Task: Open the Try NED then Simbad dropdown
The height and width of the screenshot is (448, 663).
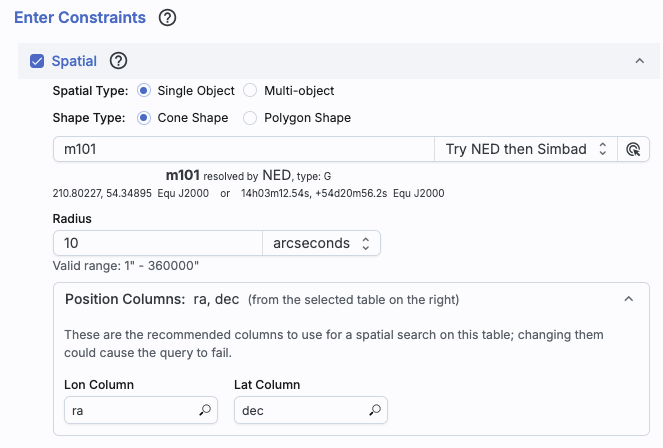Action: click(x=525, y=149)
